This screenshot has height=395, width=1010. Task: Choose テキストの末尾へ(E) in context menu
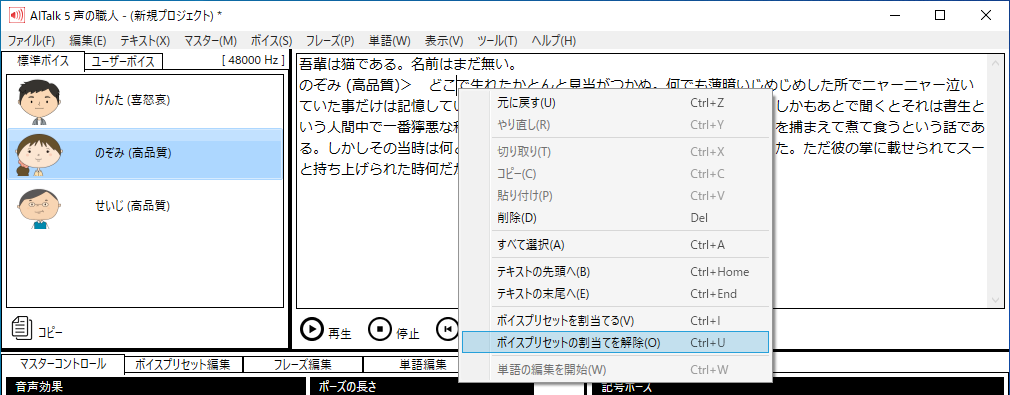click(x=615, y=294)
